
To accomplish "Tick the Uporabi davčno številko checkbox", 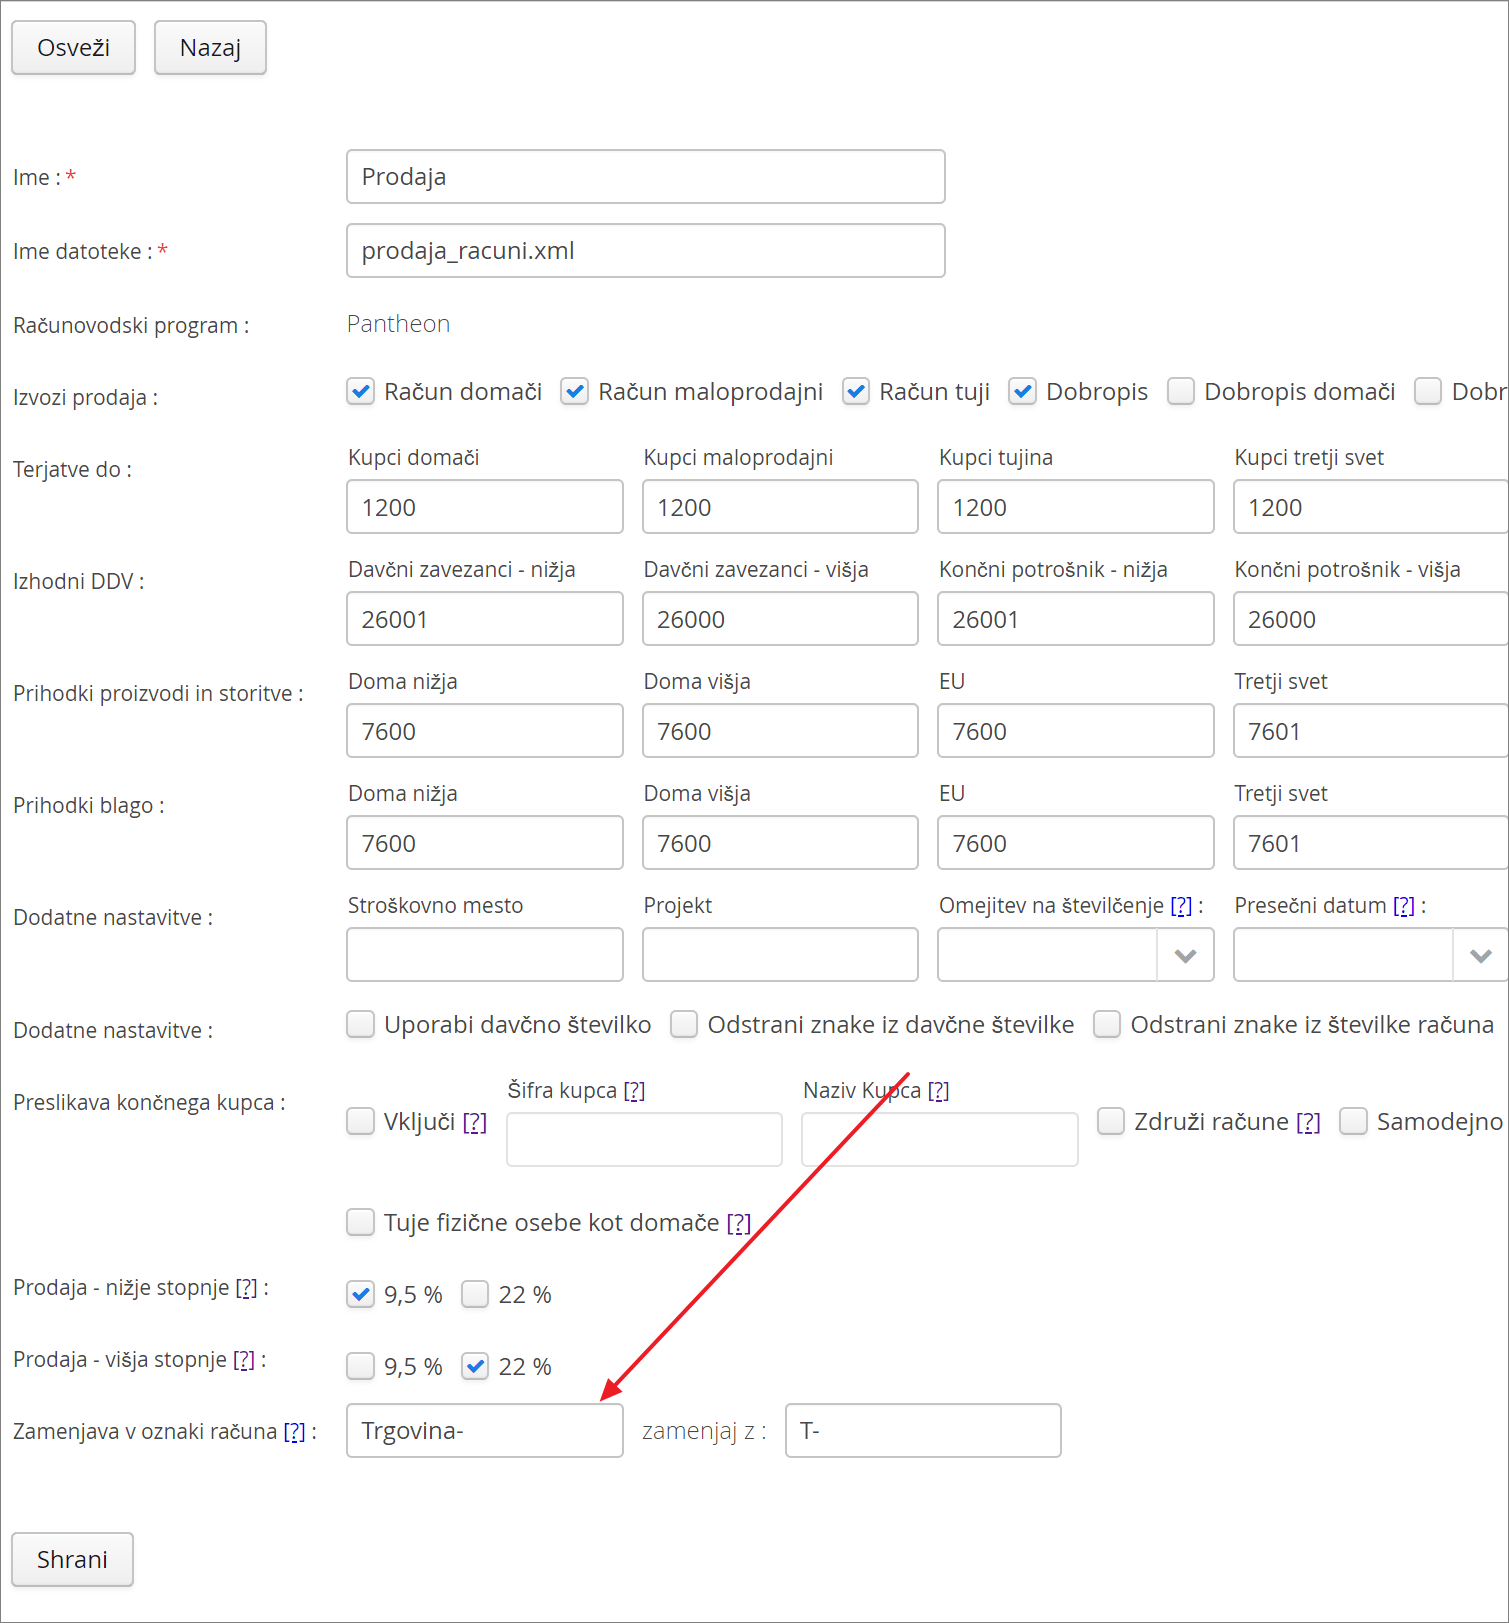I will pos(360,1025).
